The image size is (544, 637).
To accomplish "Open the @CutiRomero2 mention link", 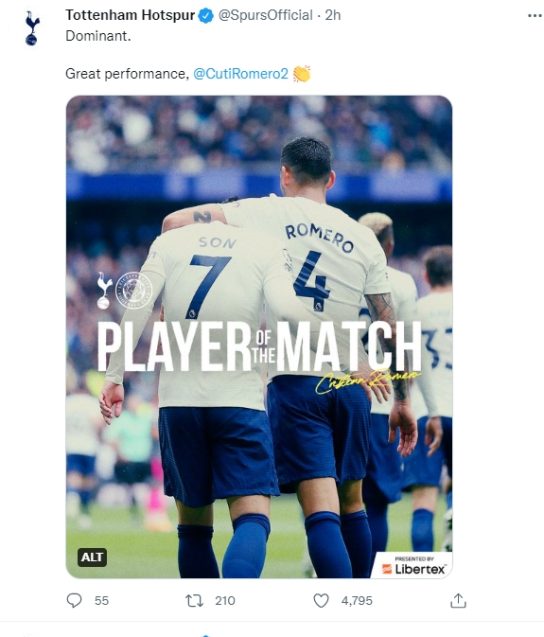I will tap(241, 74).
